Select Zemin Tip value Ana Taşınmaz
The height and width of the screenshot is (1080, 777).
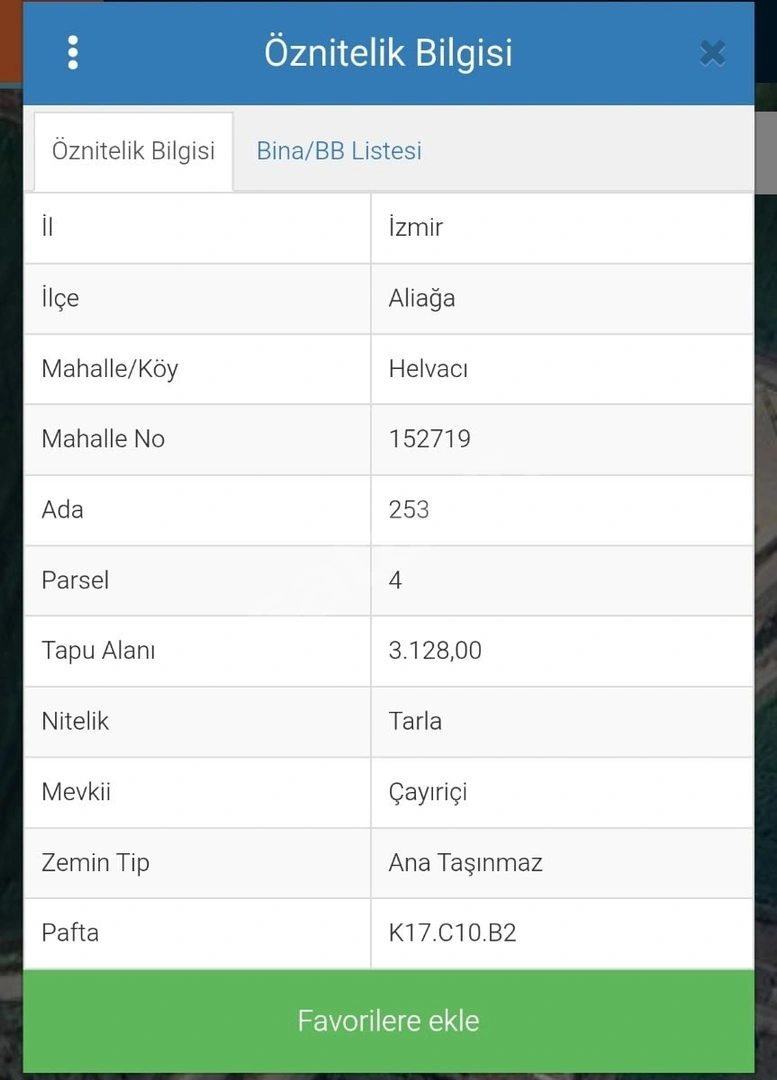coord(466,863)
